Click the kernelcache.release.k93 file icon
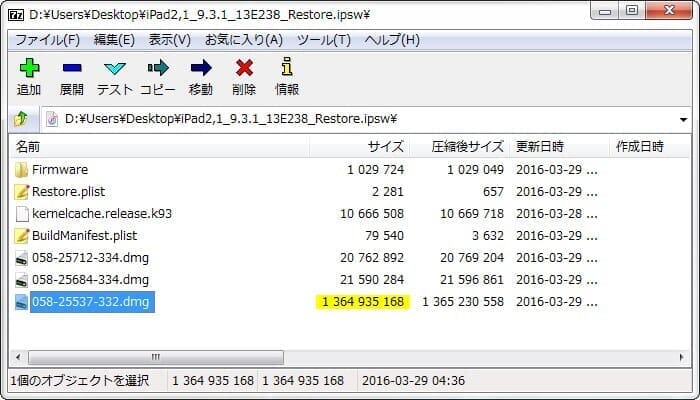 (21, 213)
